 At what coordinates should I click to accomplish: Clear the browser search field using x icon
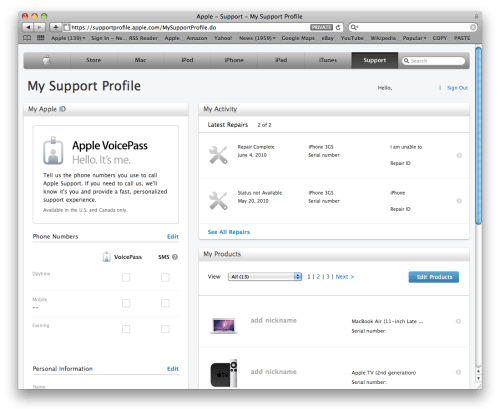pyautogui.click(x=473, y=27)
